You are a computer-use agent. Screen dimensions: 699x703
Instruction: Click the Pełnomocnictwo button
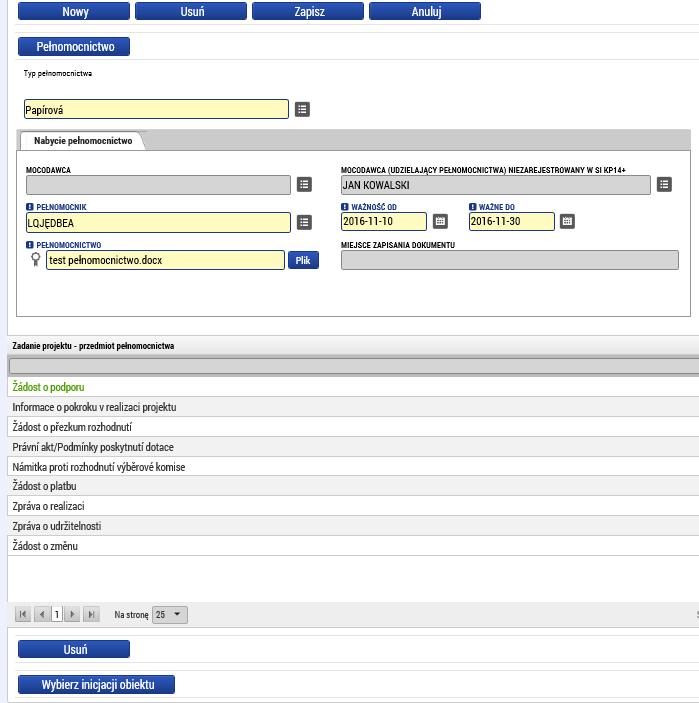click(x=74, y=47)
